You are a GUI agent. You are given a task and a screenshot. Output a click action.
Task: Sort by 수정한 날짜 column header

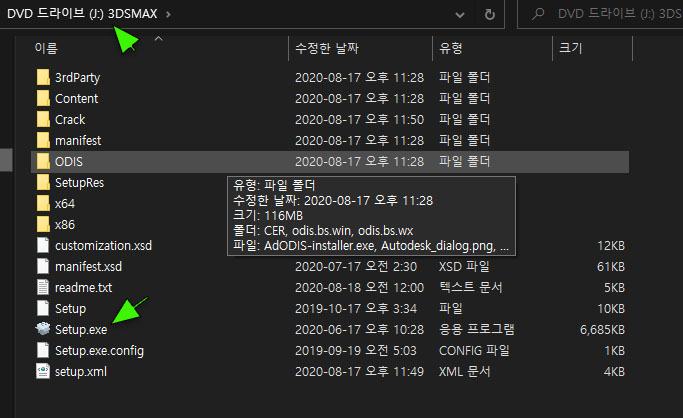point(327,48)
